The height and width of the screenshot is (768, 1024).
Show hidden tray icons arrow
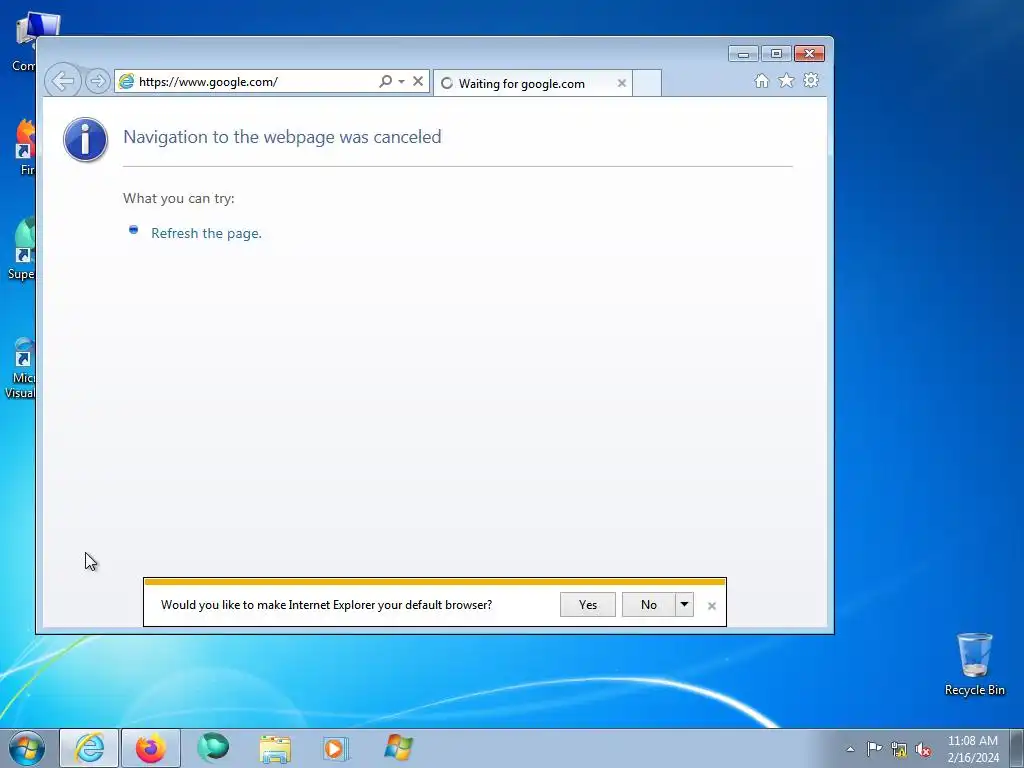pos(850,749)
